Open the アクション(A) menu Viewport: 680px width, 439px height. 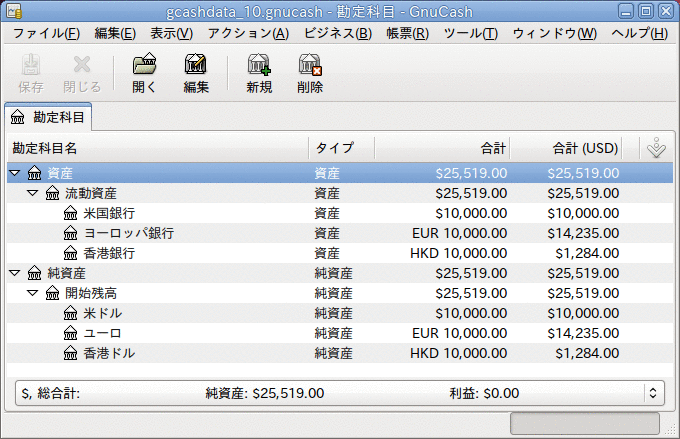coord(248,33)
